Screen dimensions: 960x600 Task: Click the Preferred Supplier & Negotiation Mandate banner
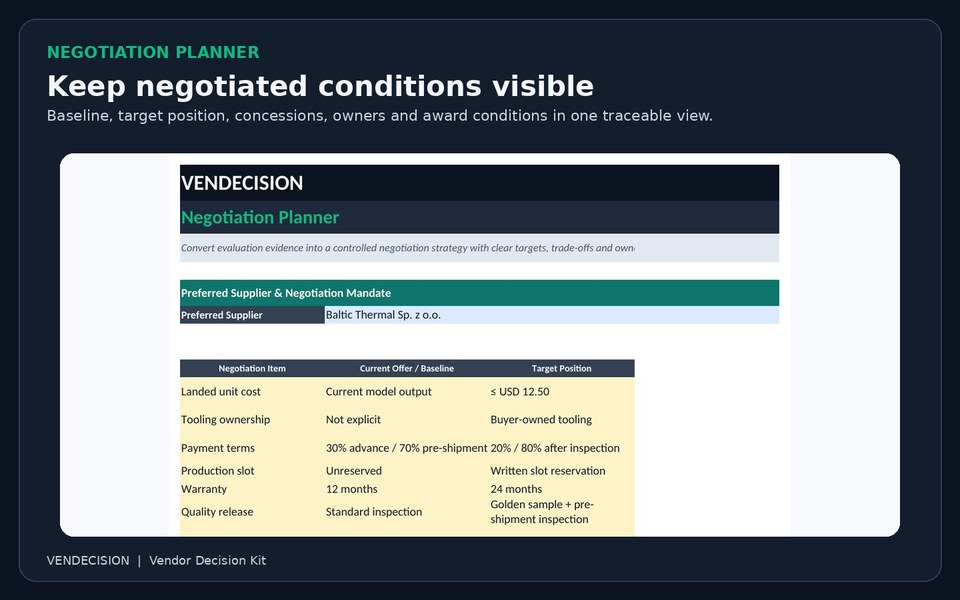(479, 293)
